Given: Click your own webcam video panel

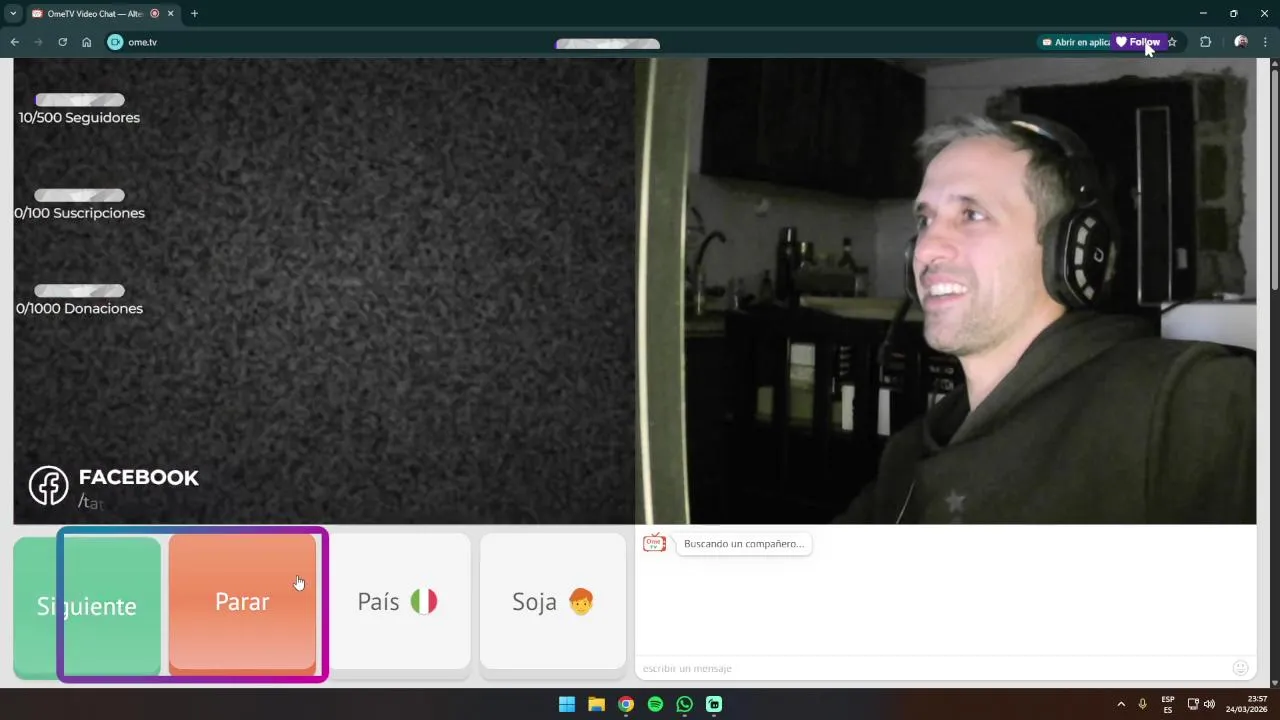Looking at the screenshot, I should [946, 290].
